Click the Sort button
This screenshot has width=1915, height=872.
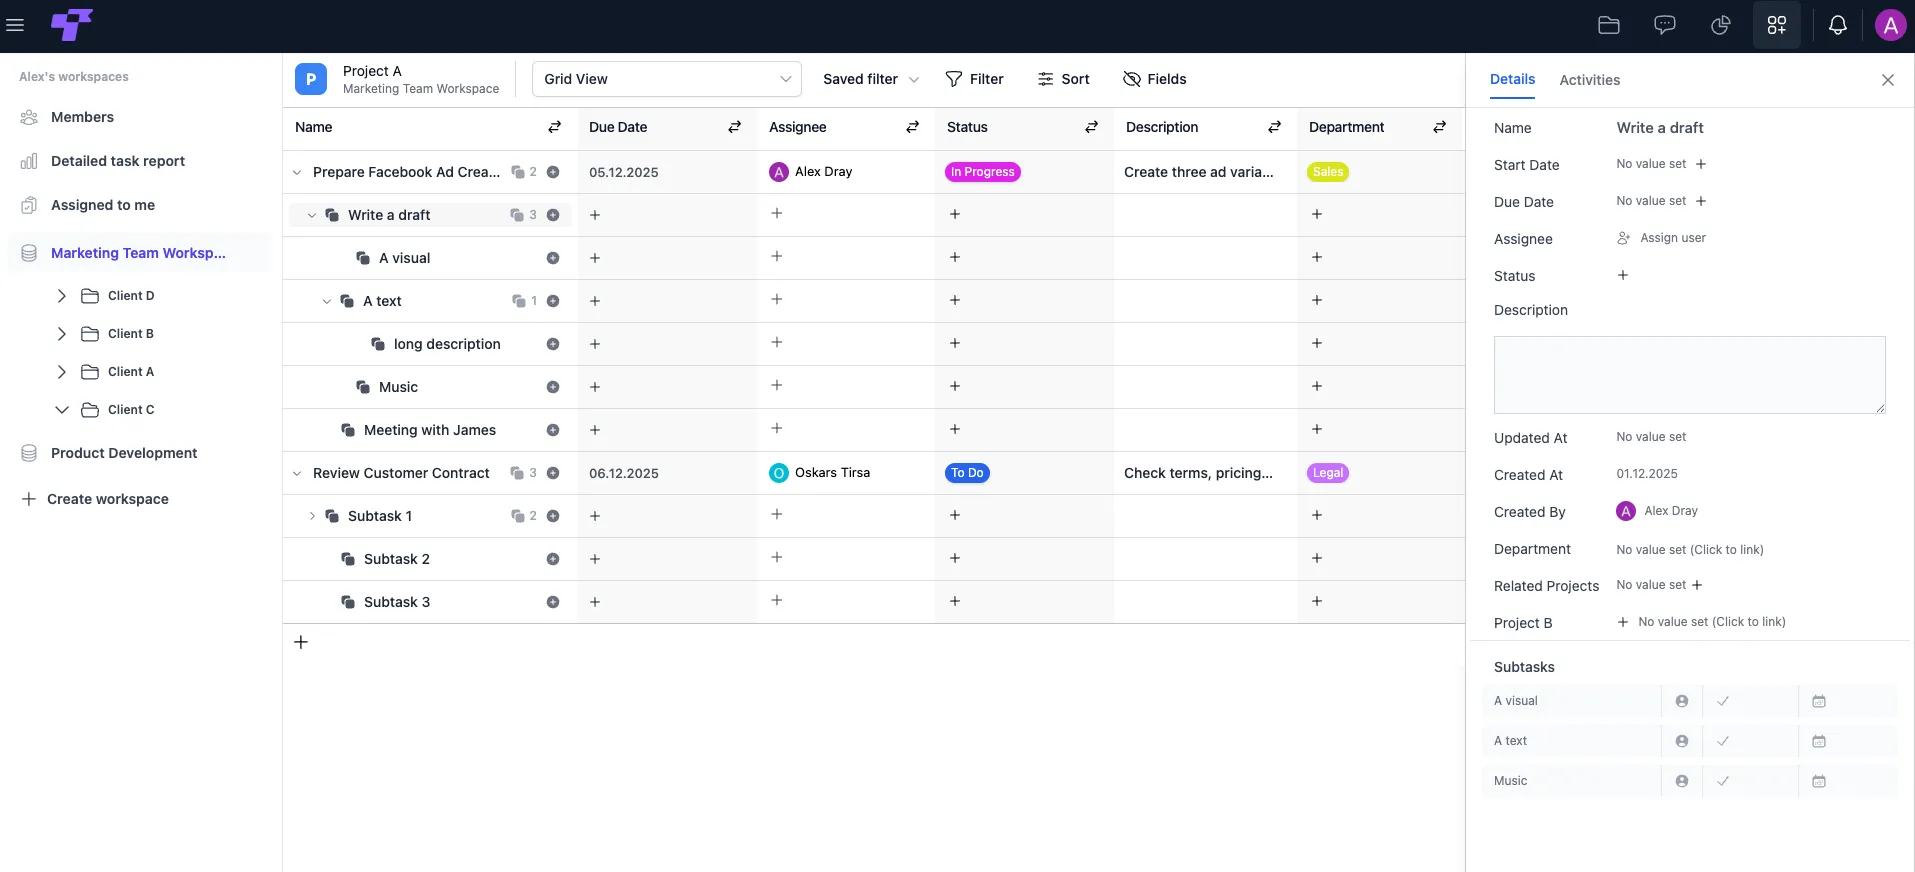point(1063,79)
